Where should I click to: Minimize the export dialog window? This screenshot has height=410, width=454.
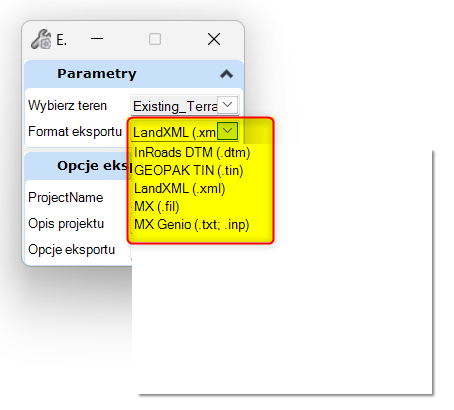(97, 39)
